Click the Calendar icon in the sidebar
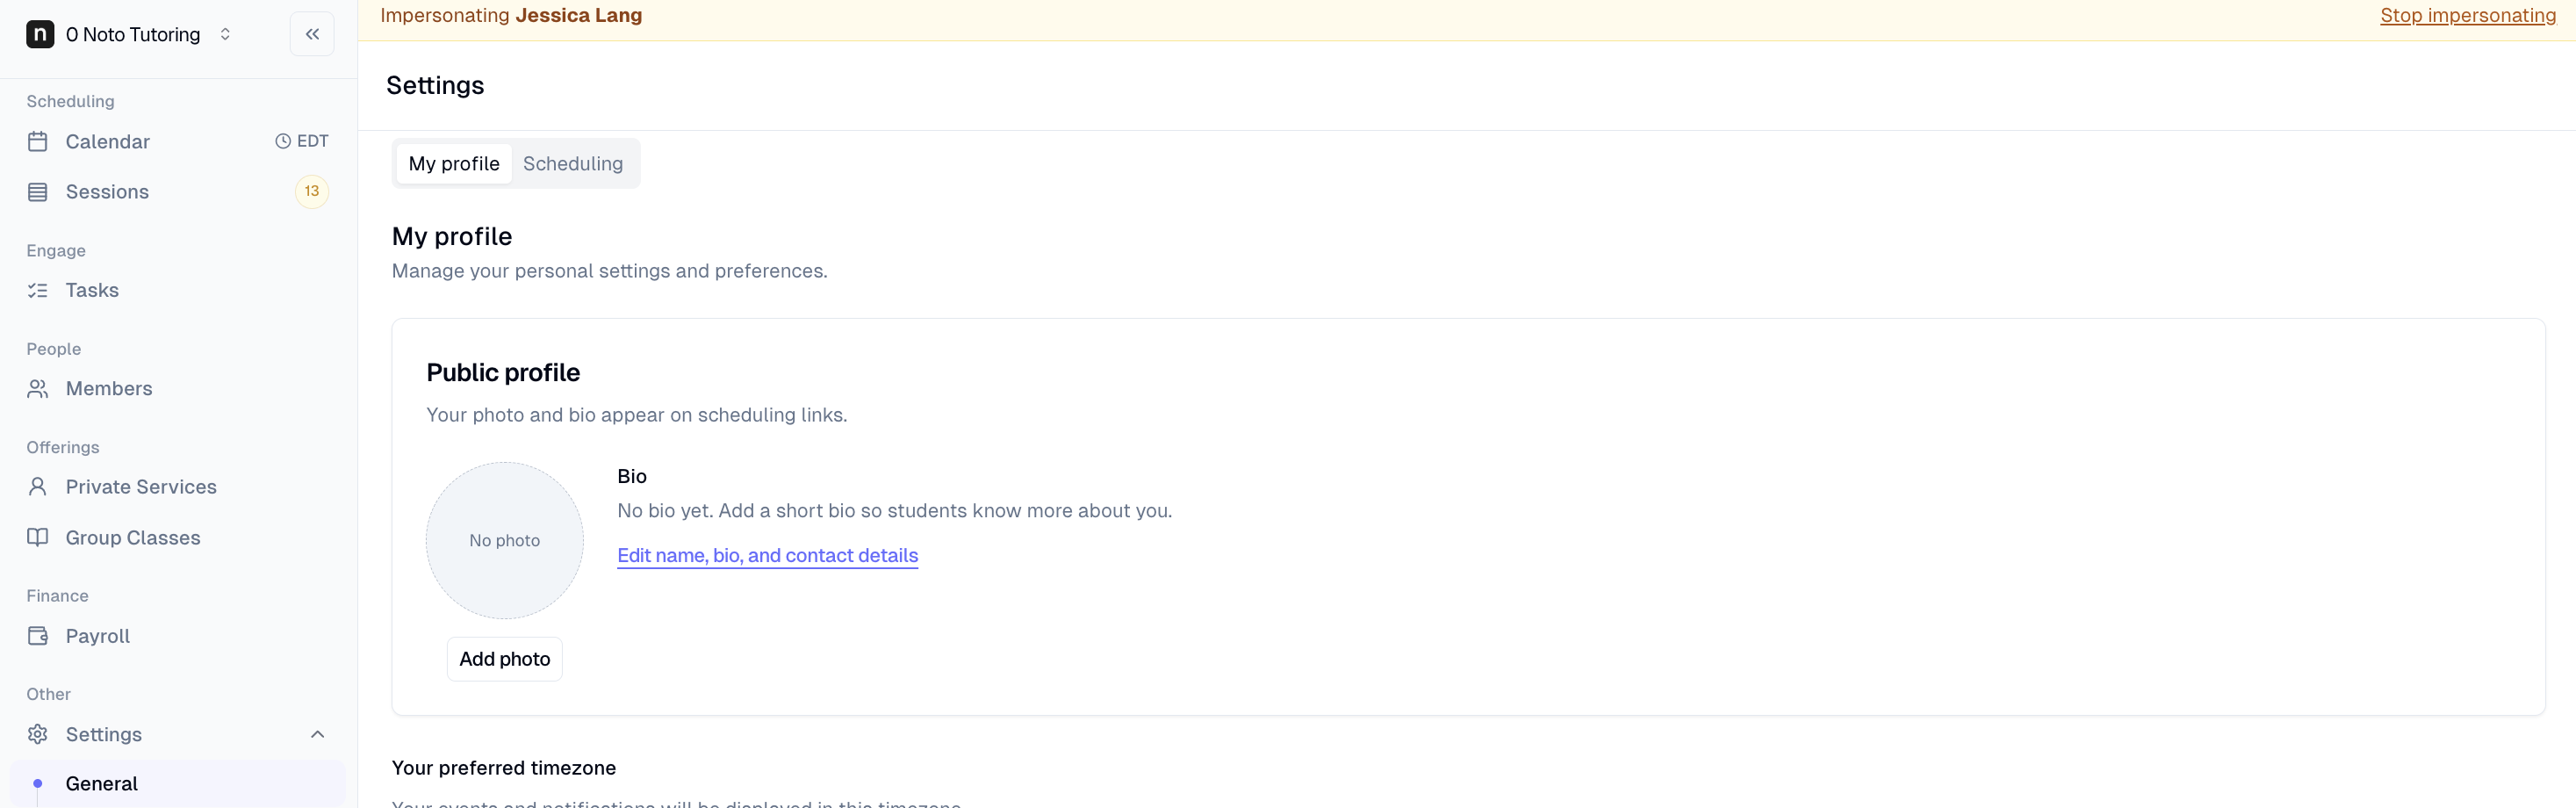The height and width of the screenshot is (808, 2576). pyautogui.click(x=38, y=141)
